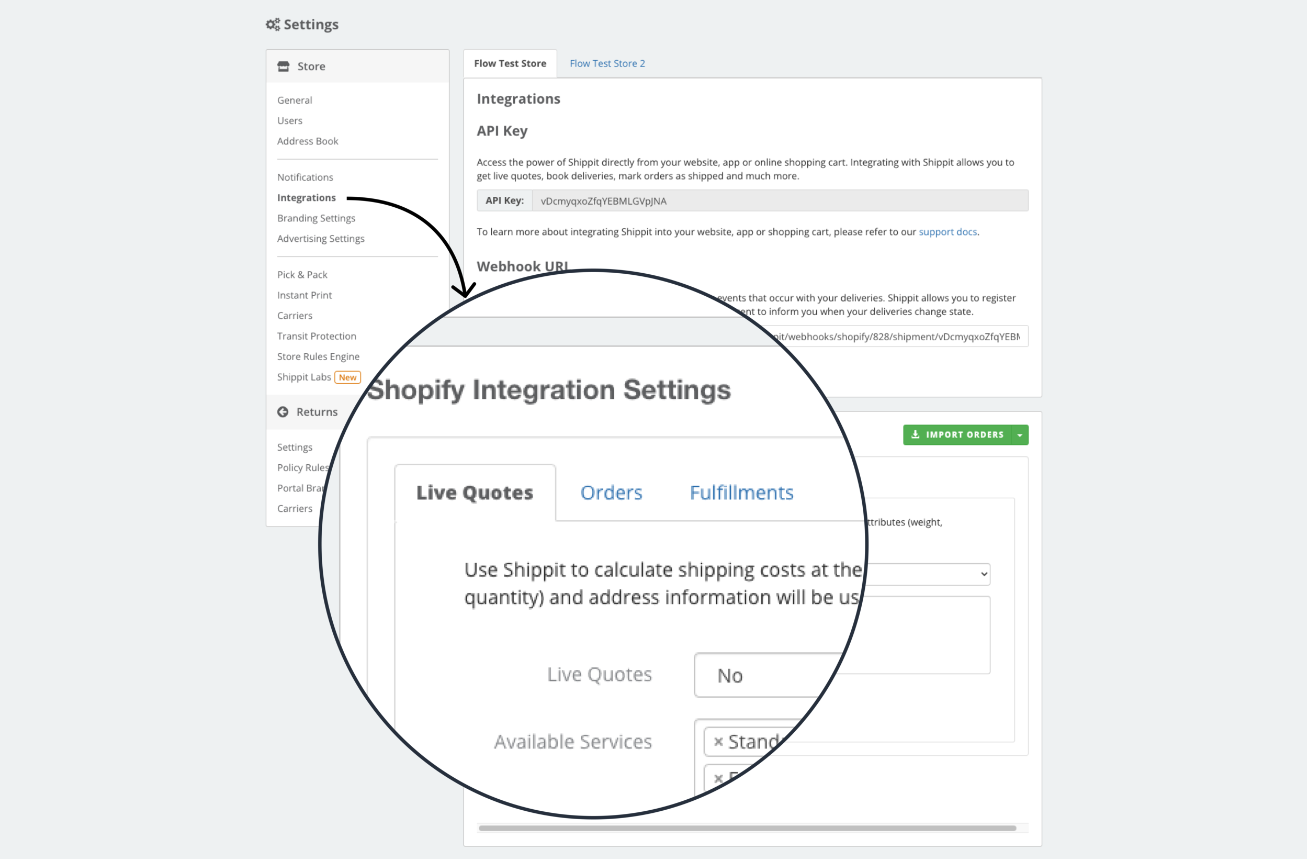
Task: Click the API Key value field
Action: (x=780, y=201)
